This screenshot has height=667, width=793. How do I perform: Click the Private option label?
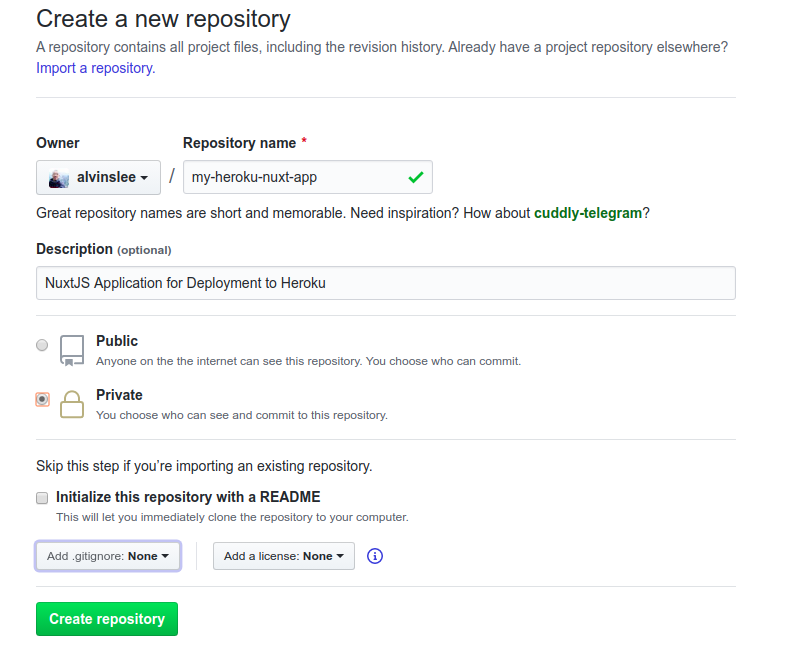coord(119,395)
